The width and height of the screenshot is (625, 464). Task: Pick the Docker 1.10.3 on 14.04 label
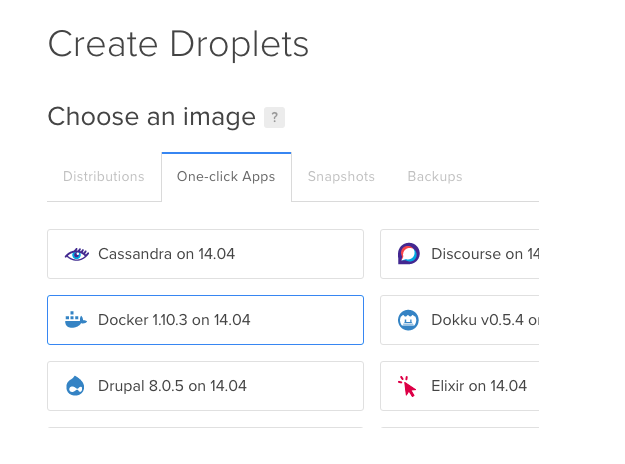pyautogui.click(x=174, y=320)
